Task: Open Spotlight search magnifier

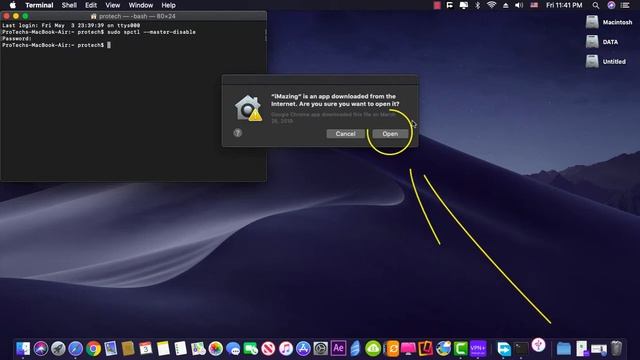Action: point(596,5)
